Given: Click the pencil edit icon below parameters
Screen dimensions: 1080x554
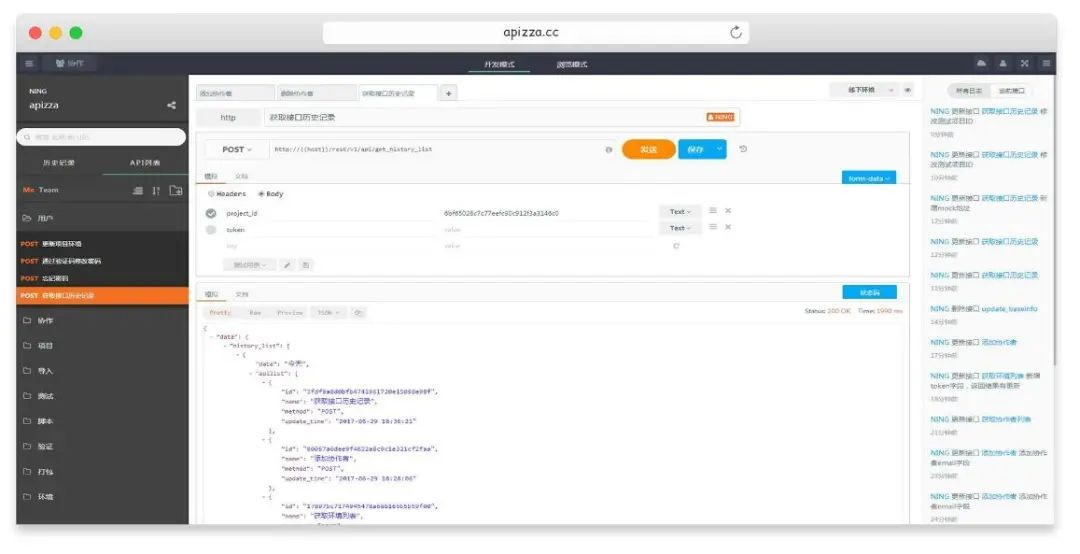Looking at the screenshot, I should point(287,265).
